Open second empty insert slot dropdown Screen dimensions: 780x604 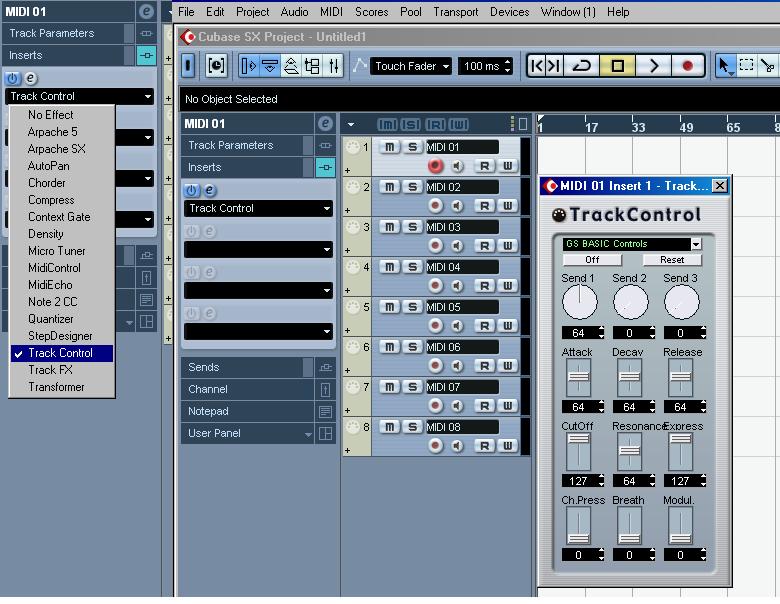(258, 249)
